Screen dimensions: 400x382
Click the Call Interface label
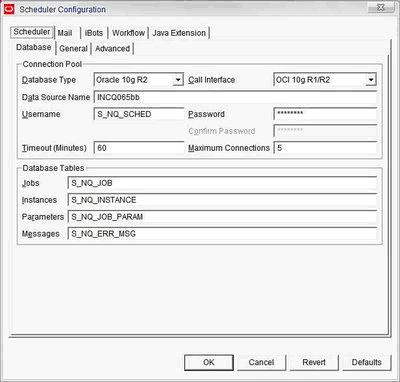212,80
